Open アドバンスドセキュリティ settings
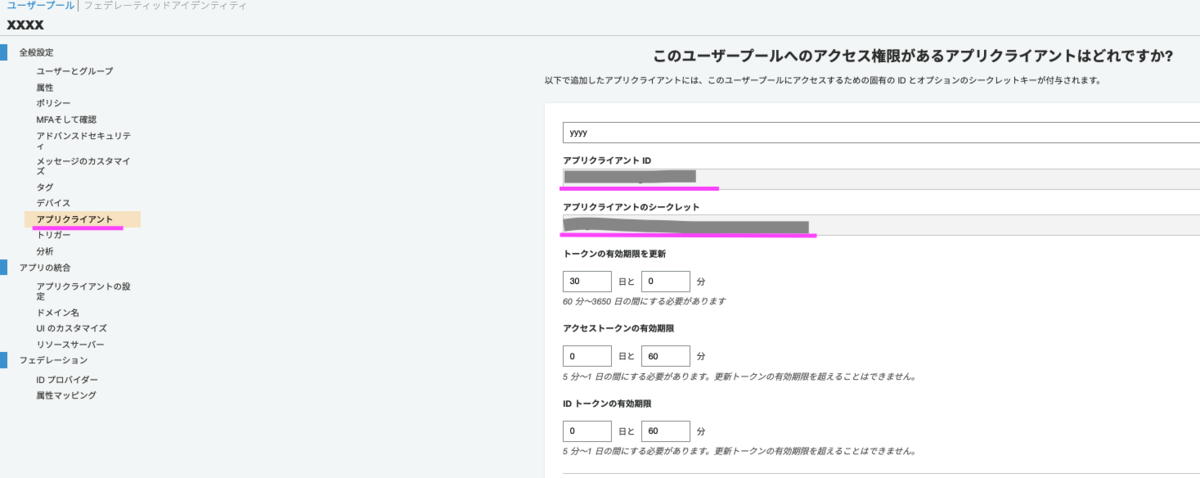The height and width of the screenshot is (478, 1200). tap(83, 140)
